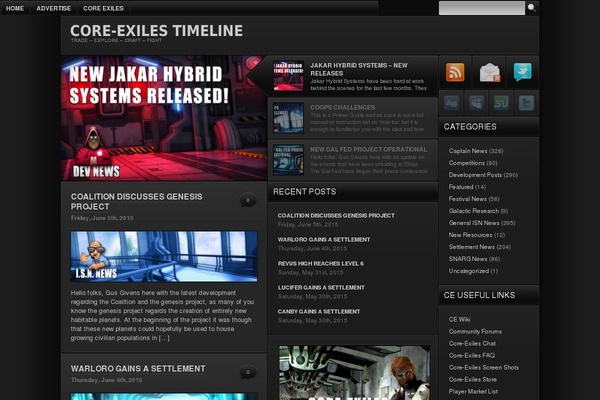Open the Twitter speech bubble icon
The height and width of the screenshot is (400, 600).
pyautogui.click(x=523, y=72)
